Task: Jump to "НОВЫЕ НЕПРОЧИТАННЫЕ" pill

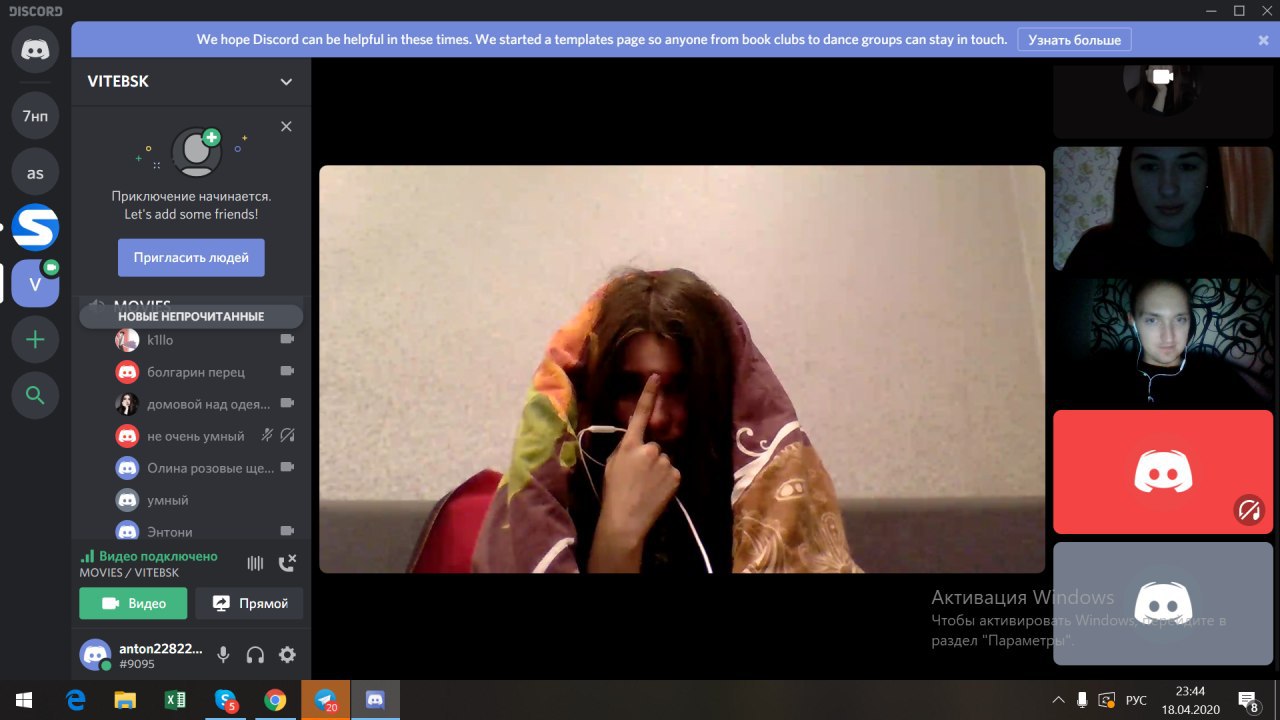Action: click(x=191, y=316)
